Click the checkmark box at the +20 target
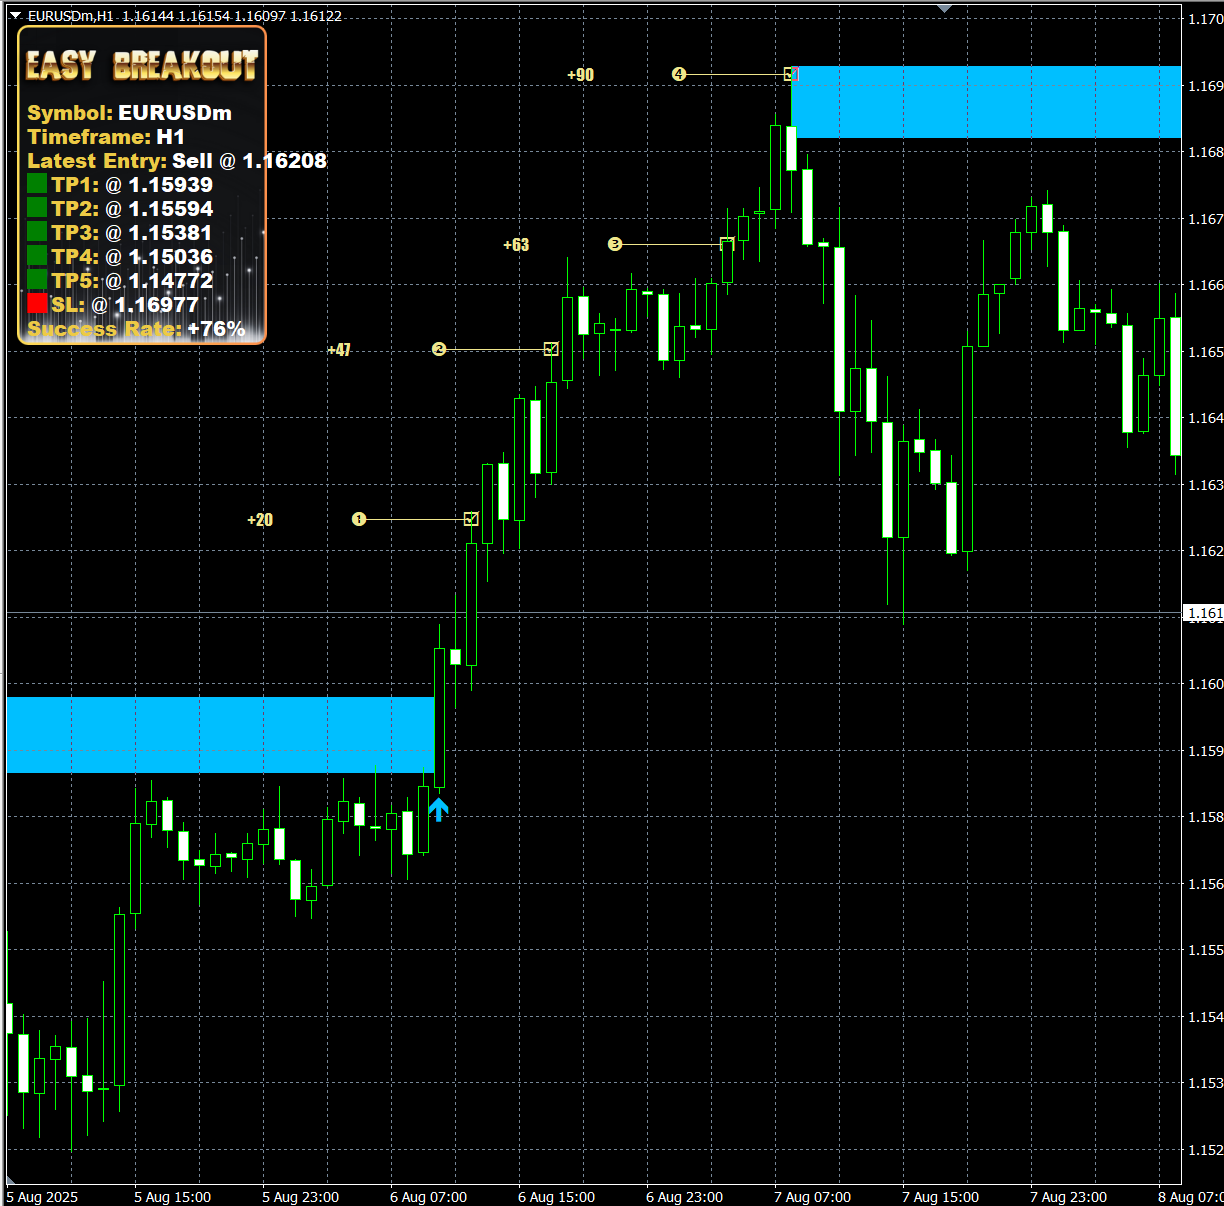 pos(471,519)
